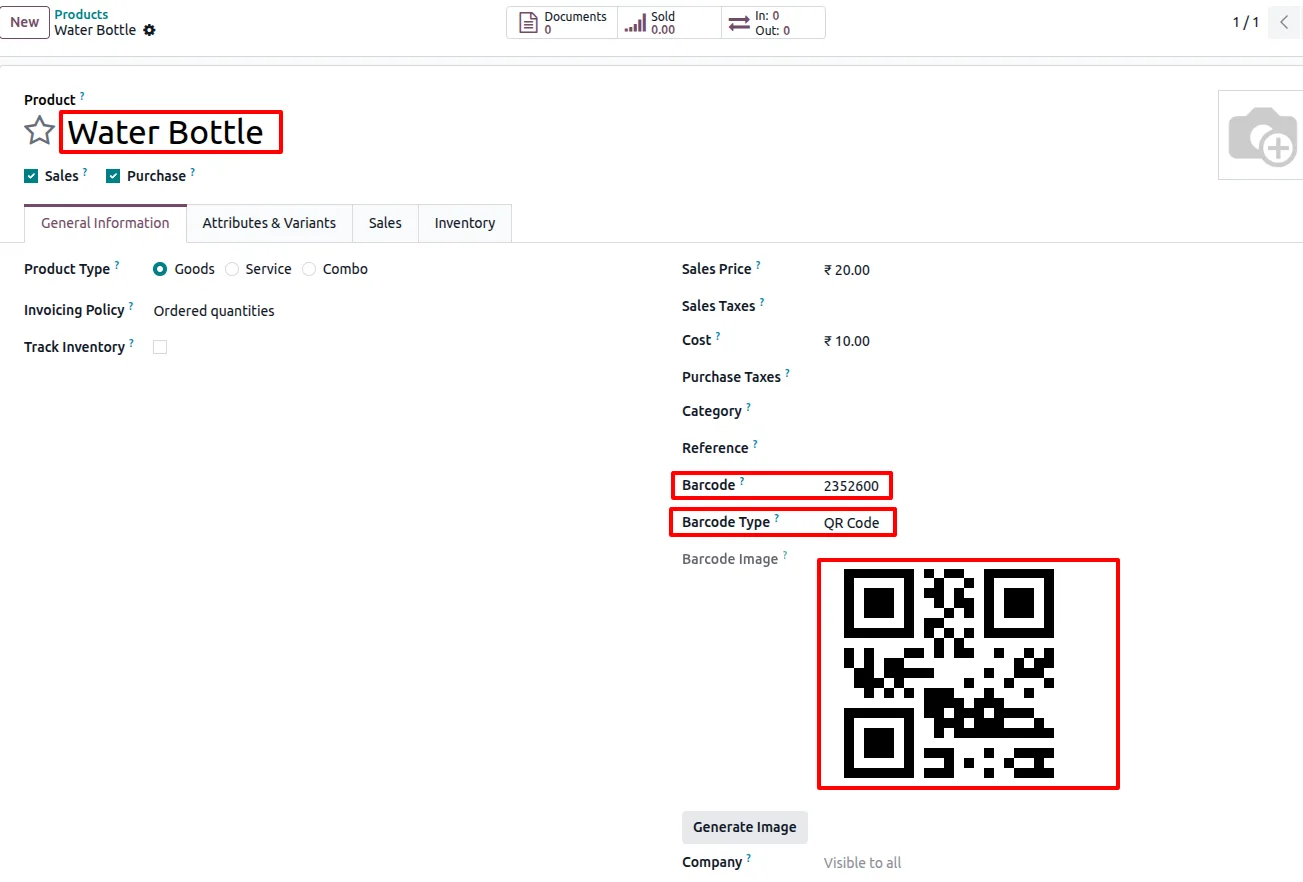Switch to the General Information tab
The image size is (1303, 882).
[x=105, y=223]
